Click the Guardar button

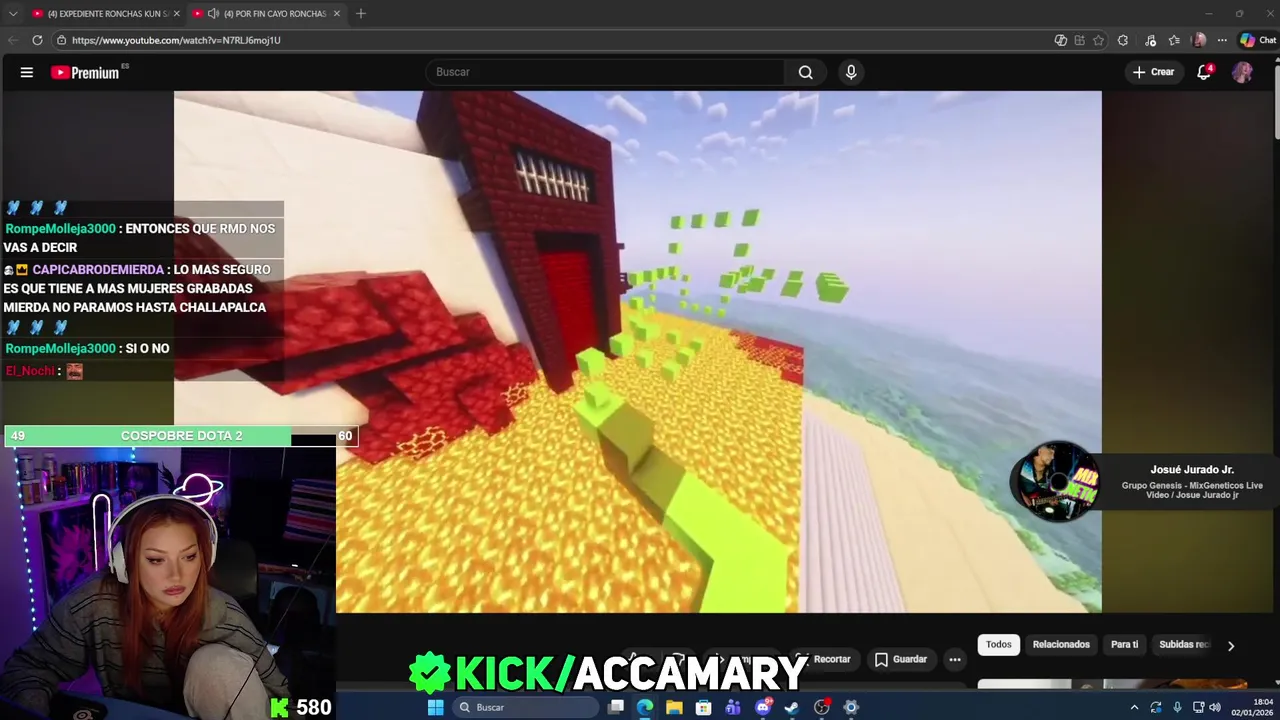900,659
